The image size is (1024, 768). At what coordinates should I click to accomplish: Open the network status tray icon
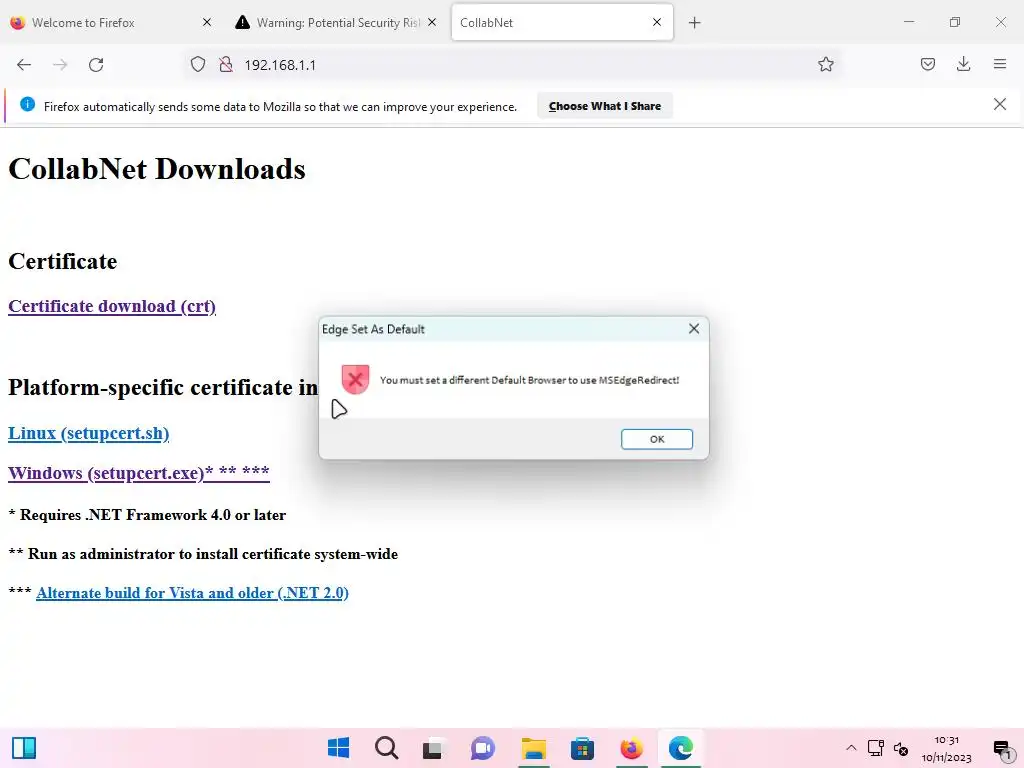[x=876, y=748]
